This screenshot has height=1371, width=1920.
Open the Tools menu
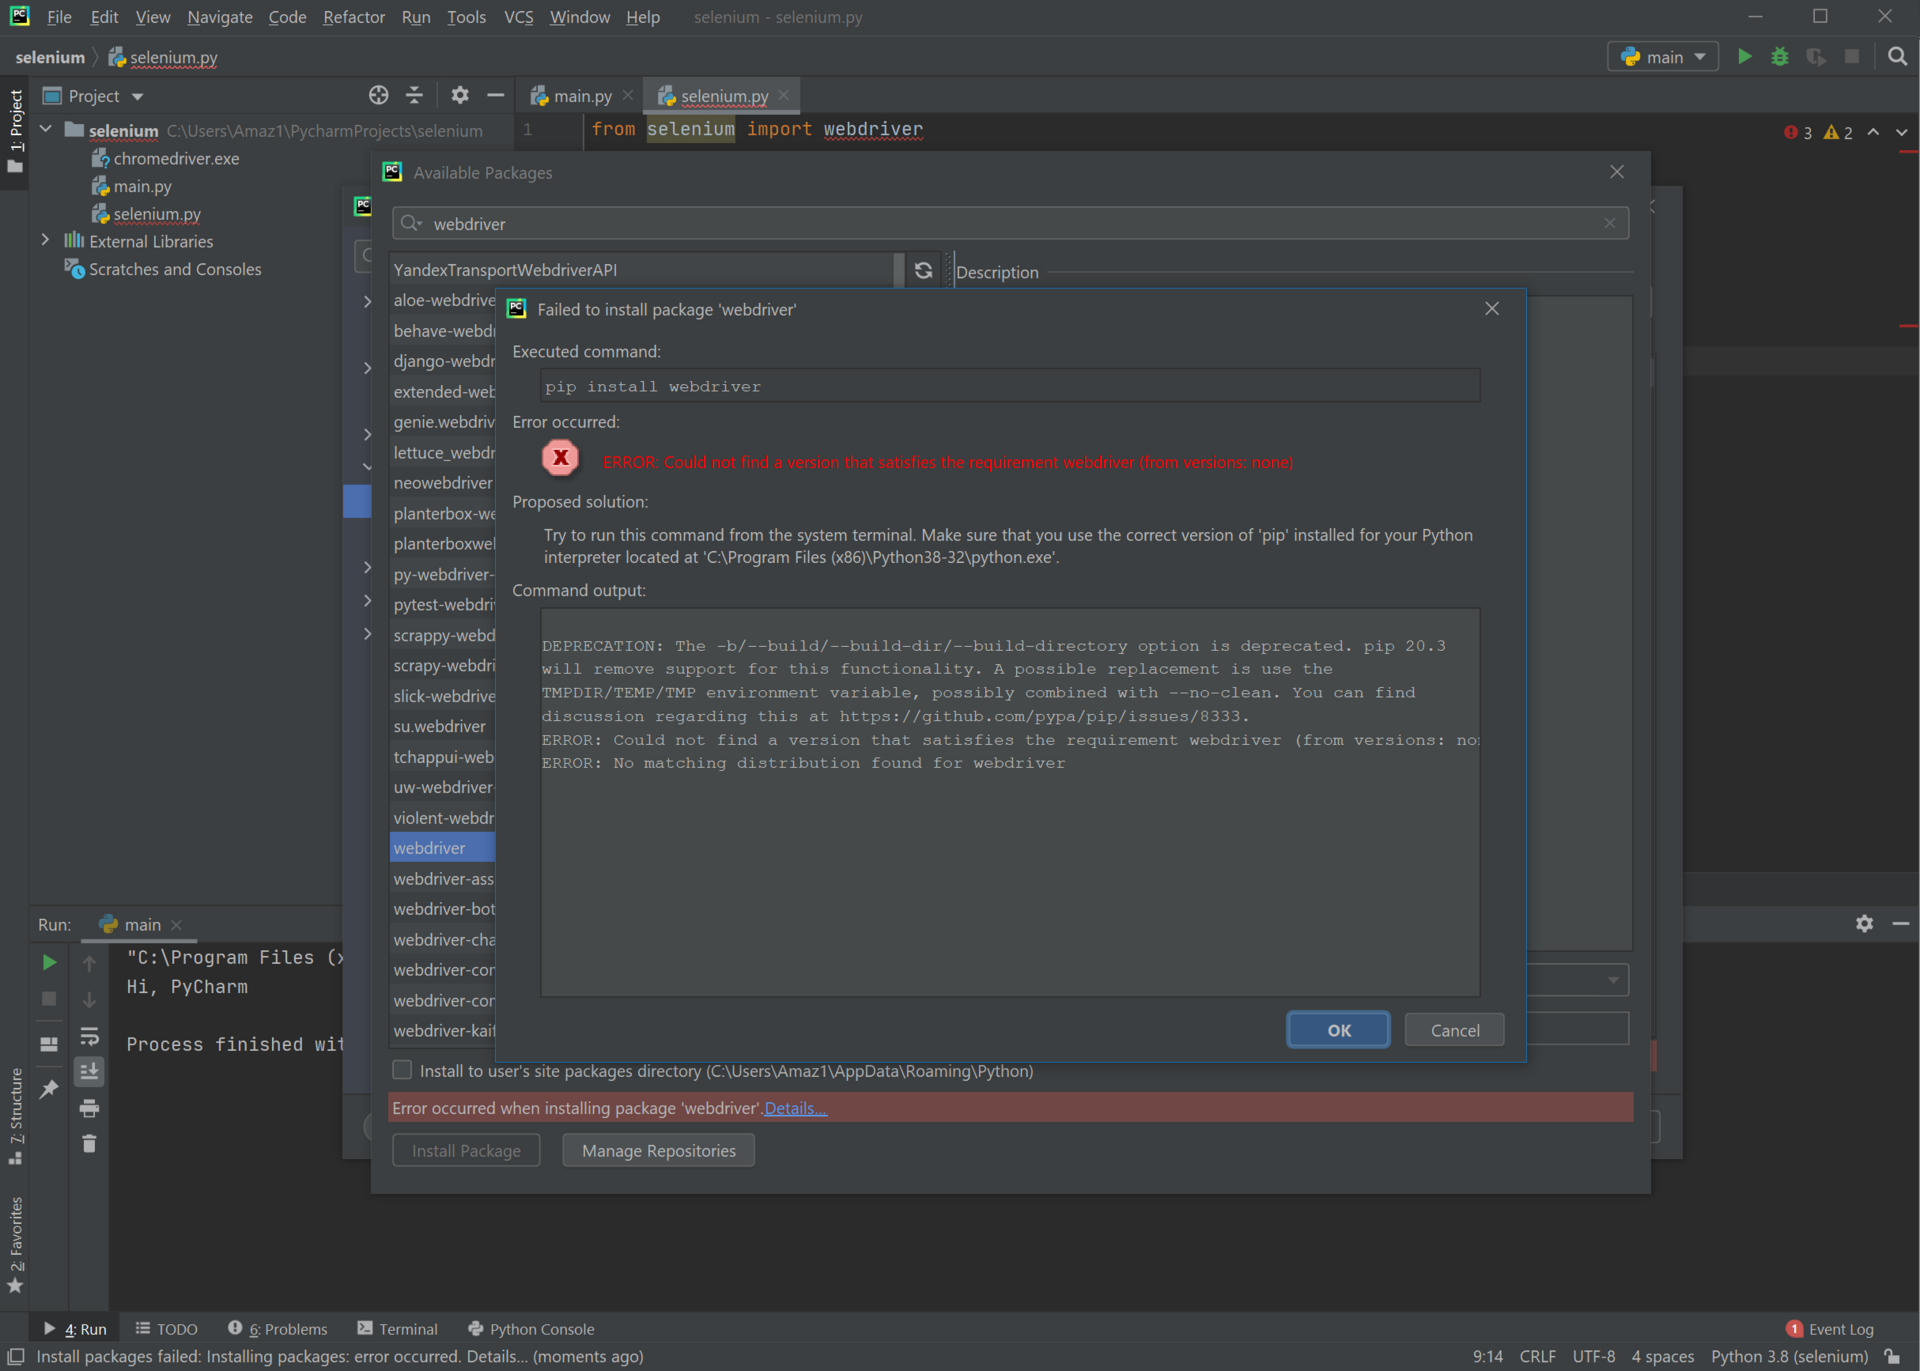click(x=466, y=17)
